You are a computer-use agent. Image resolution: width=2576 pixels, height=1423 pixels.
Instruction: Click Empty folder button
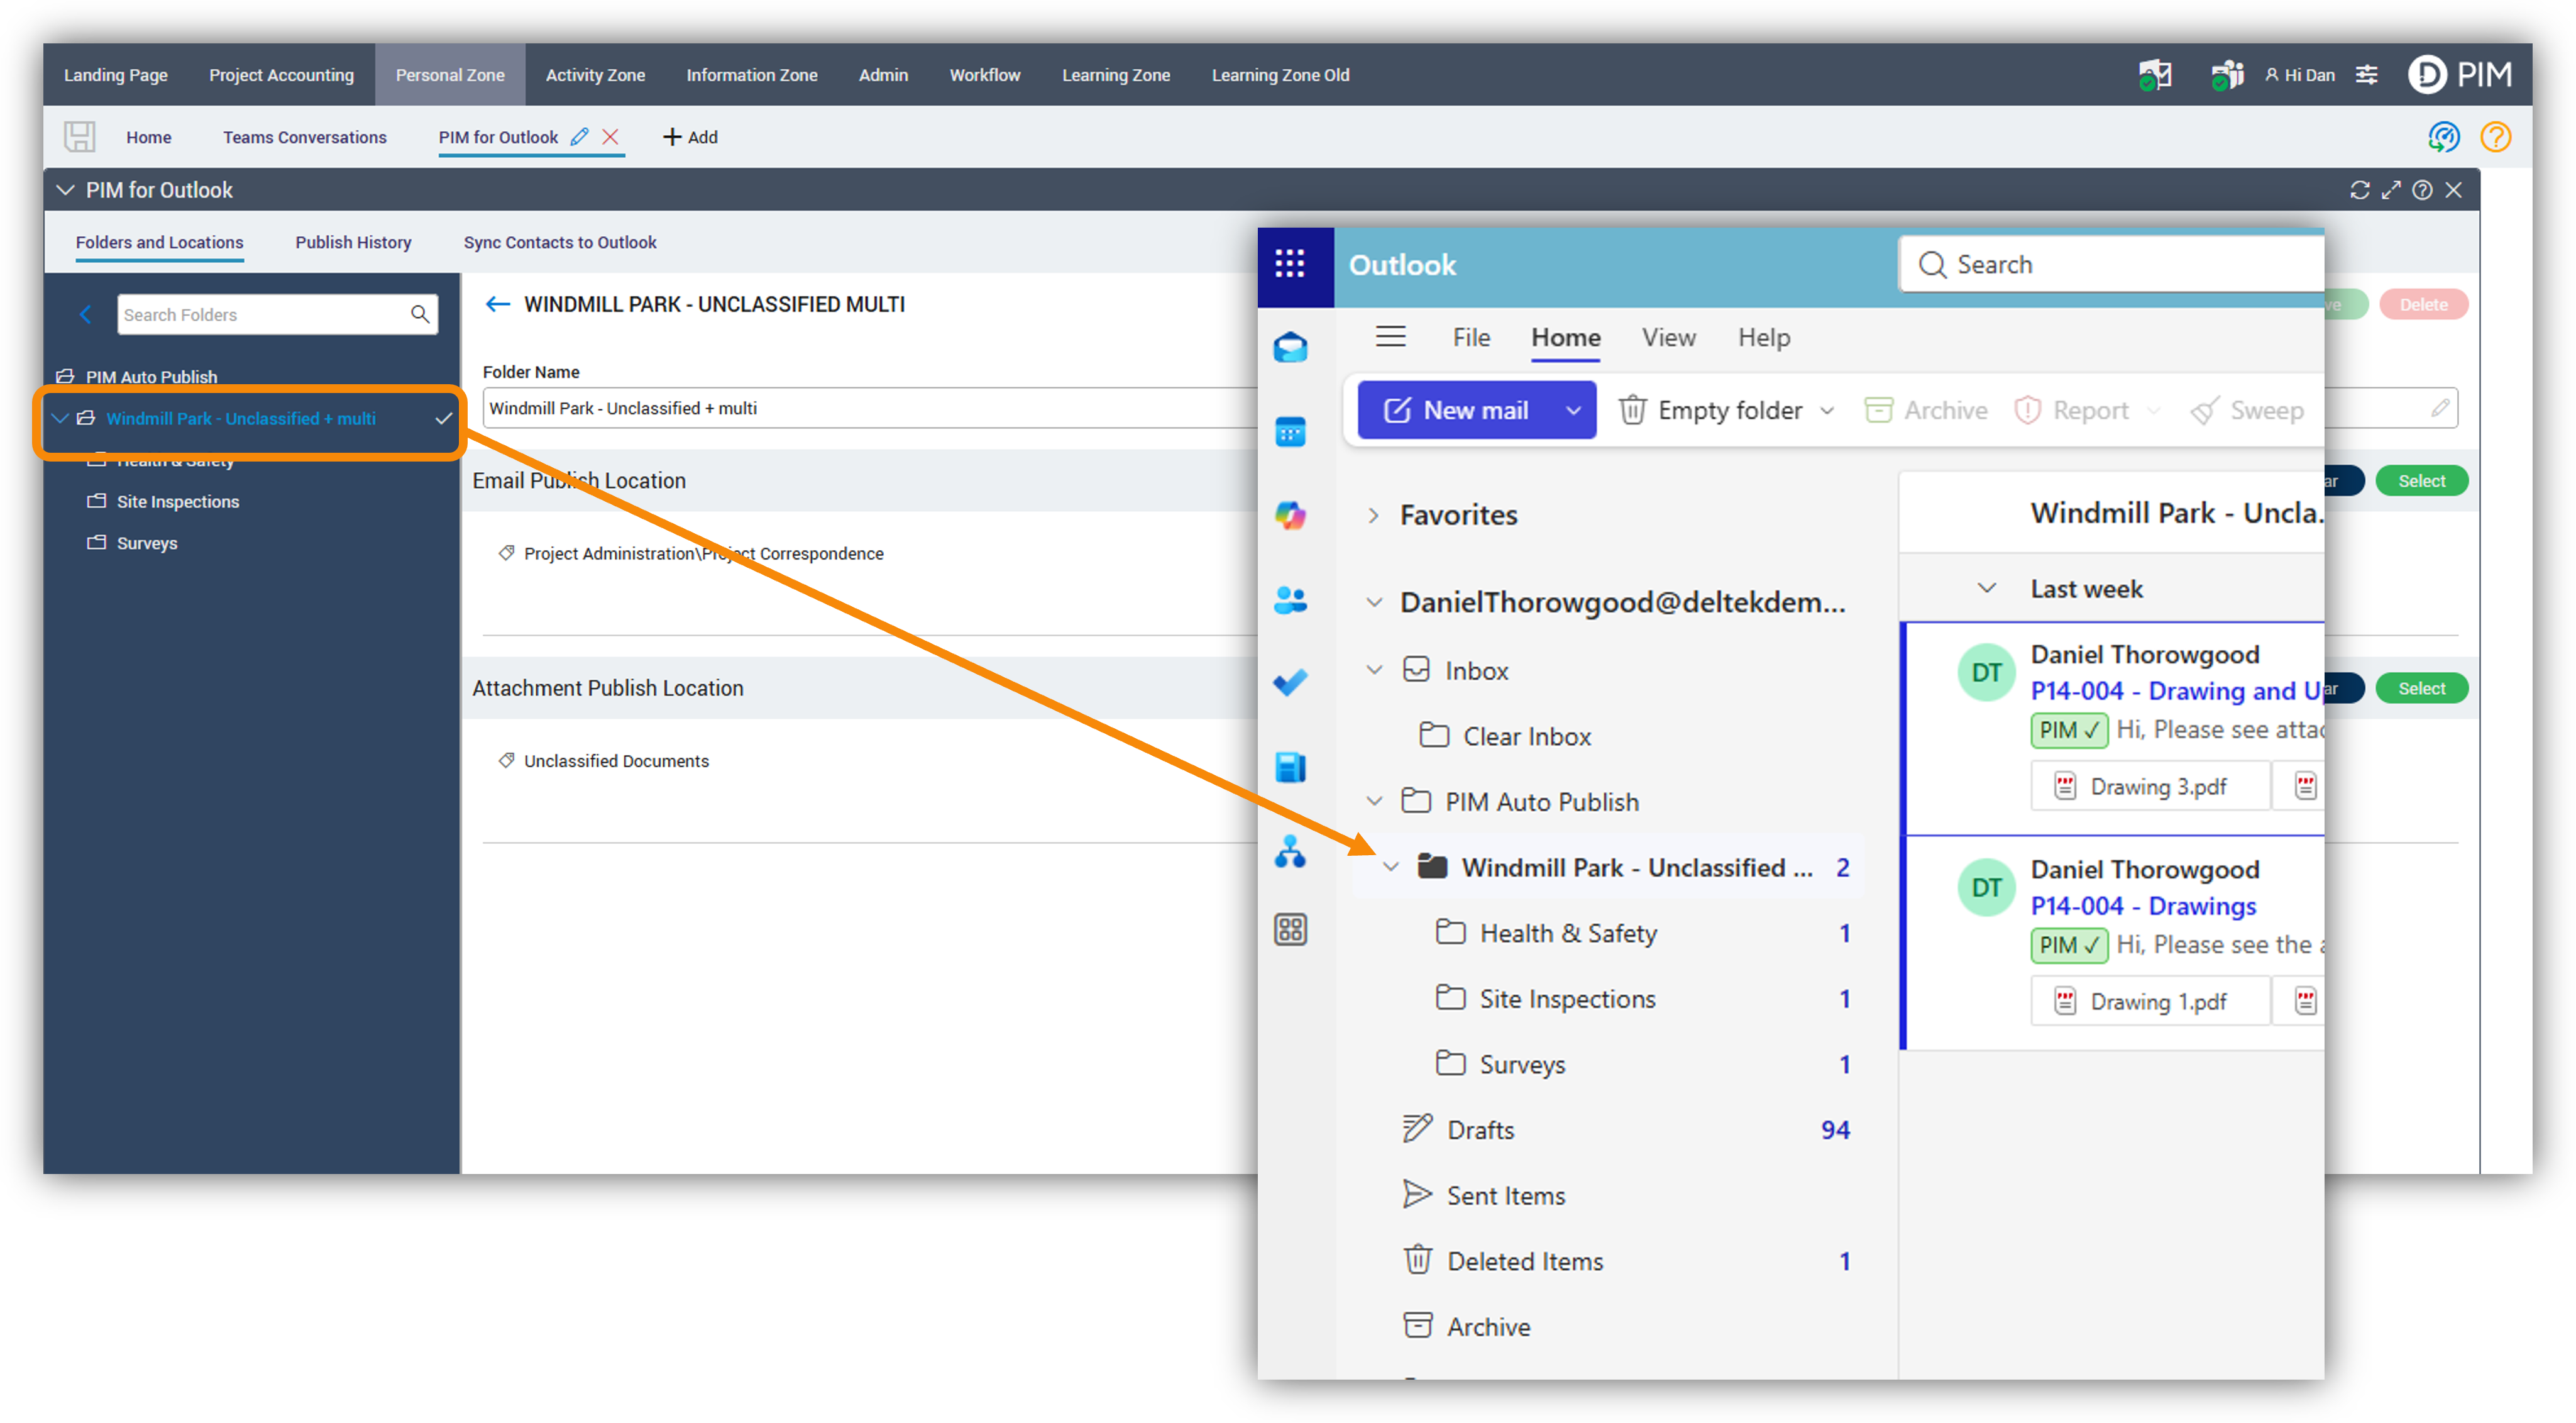[x=1712, y=410]
